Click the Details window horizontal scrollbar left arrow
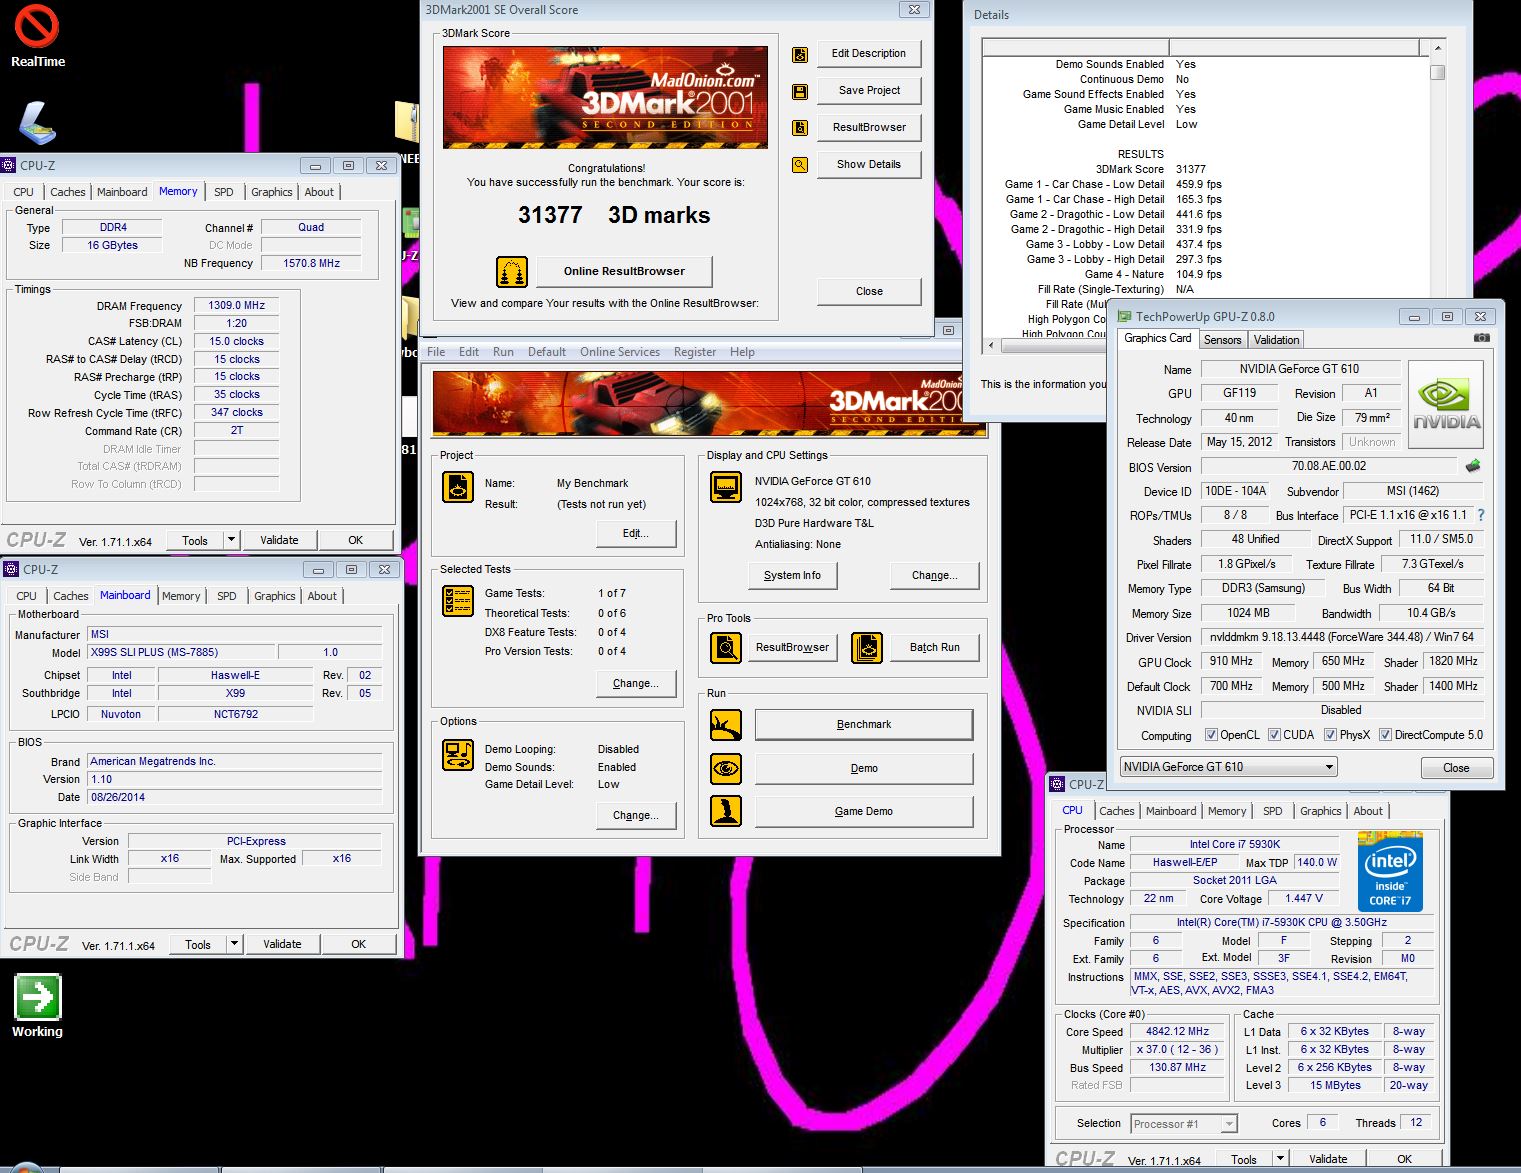1521x1173 pixels. 991,345
